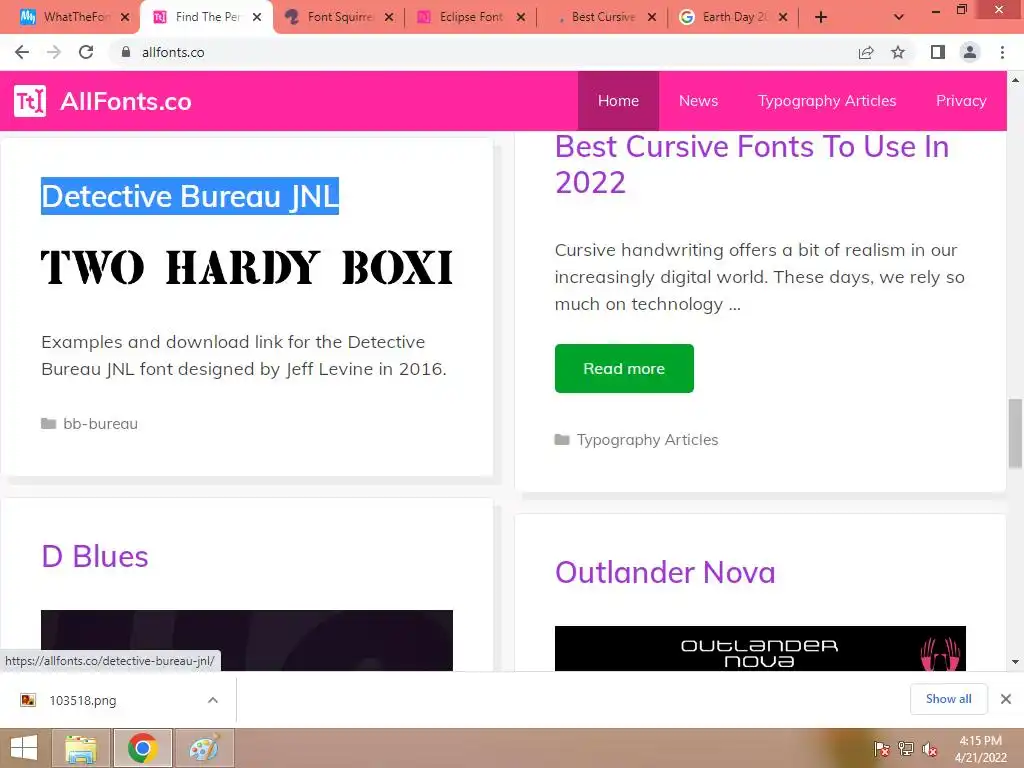Open Typography Articles category link
Screen dimensions: 1024x768
tap(647, 440)
